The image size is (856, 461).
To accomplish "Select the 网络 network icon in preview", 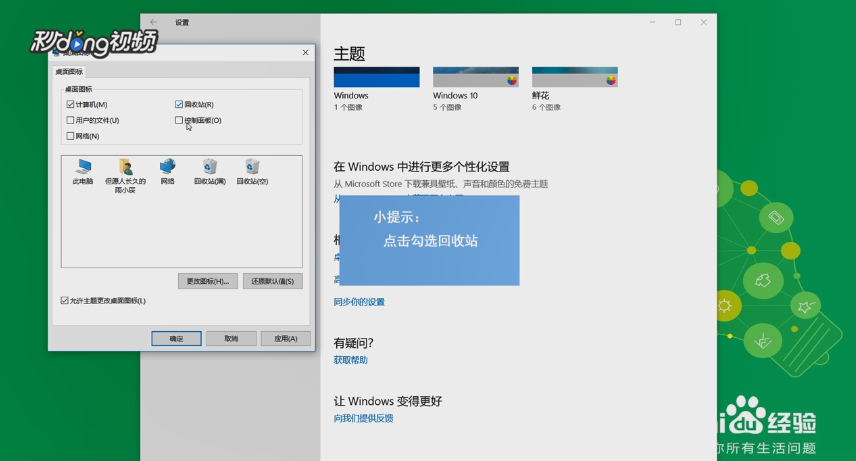I will [168, 167].
